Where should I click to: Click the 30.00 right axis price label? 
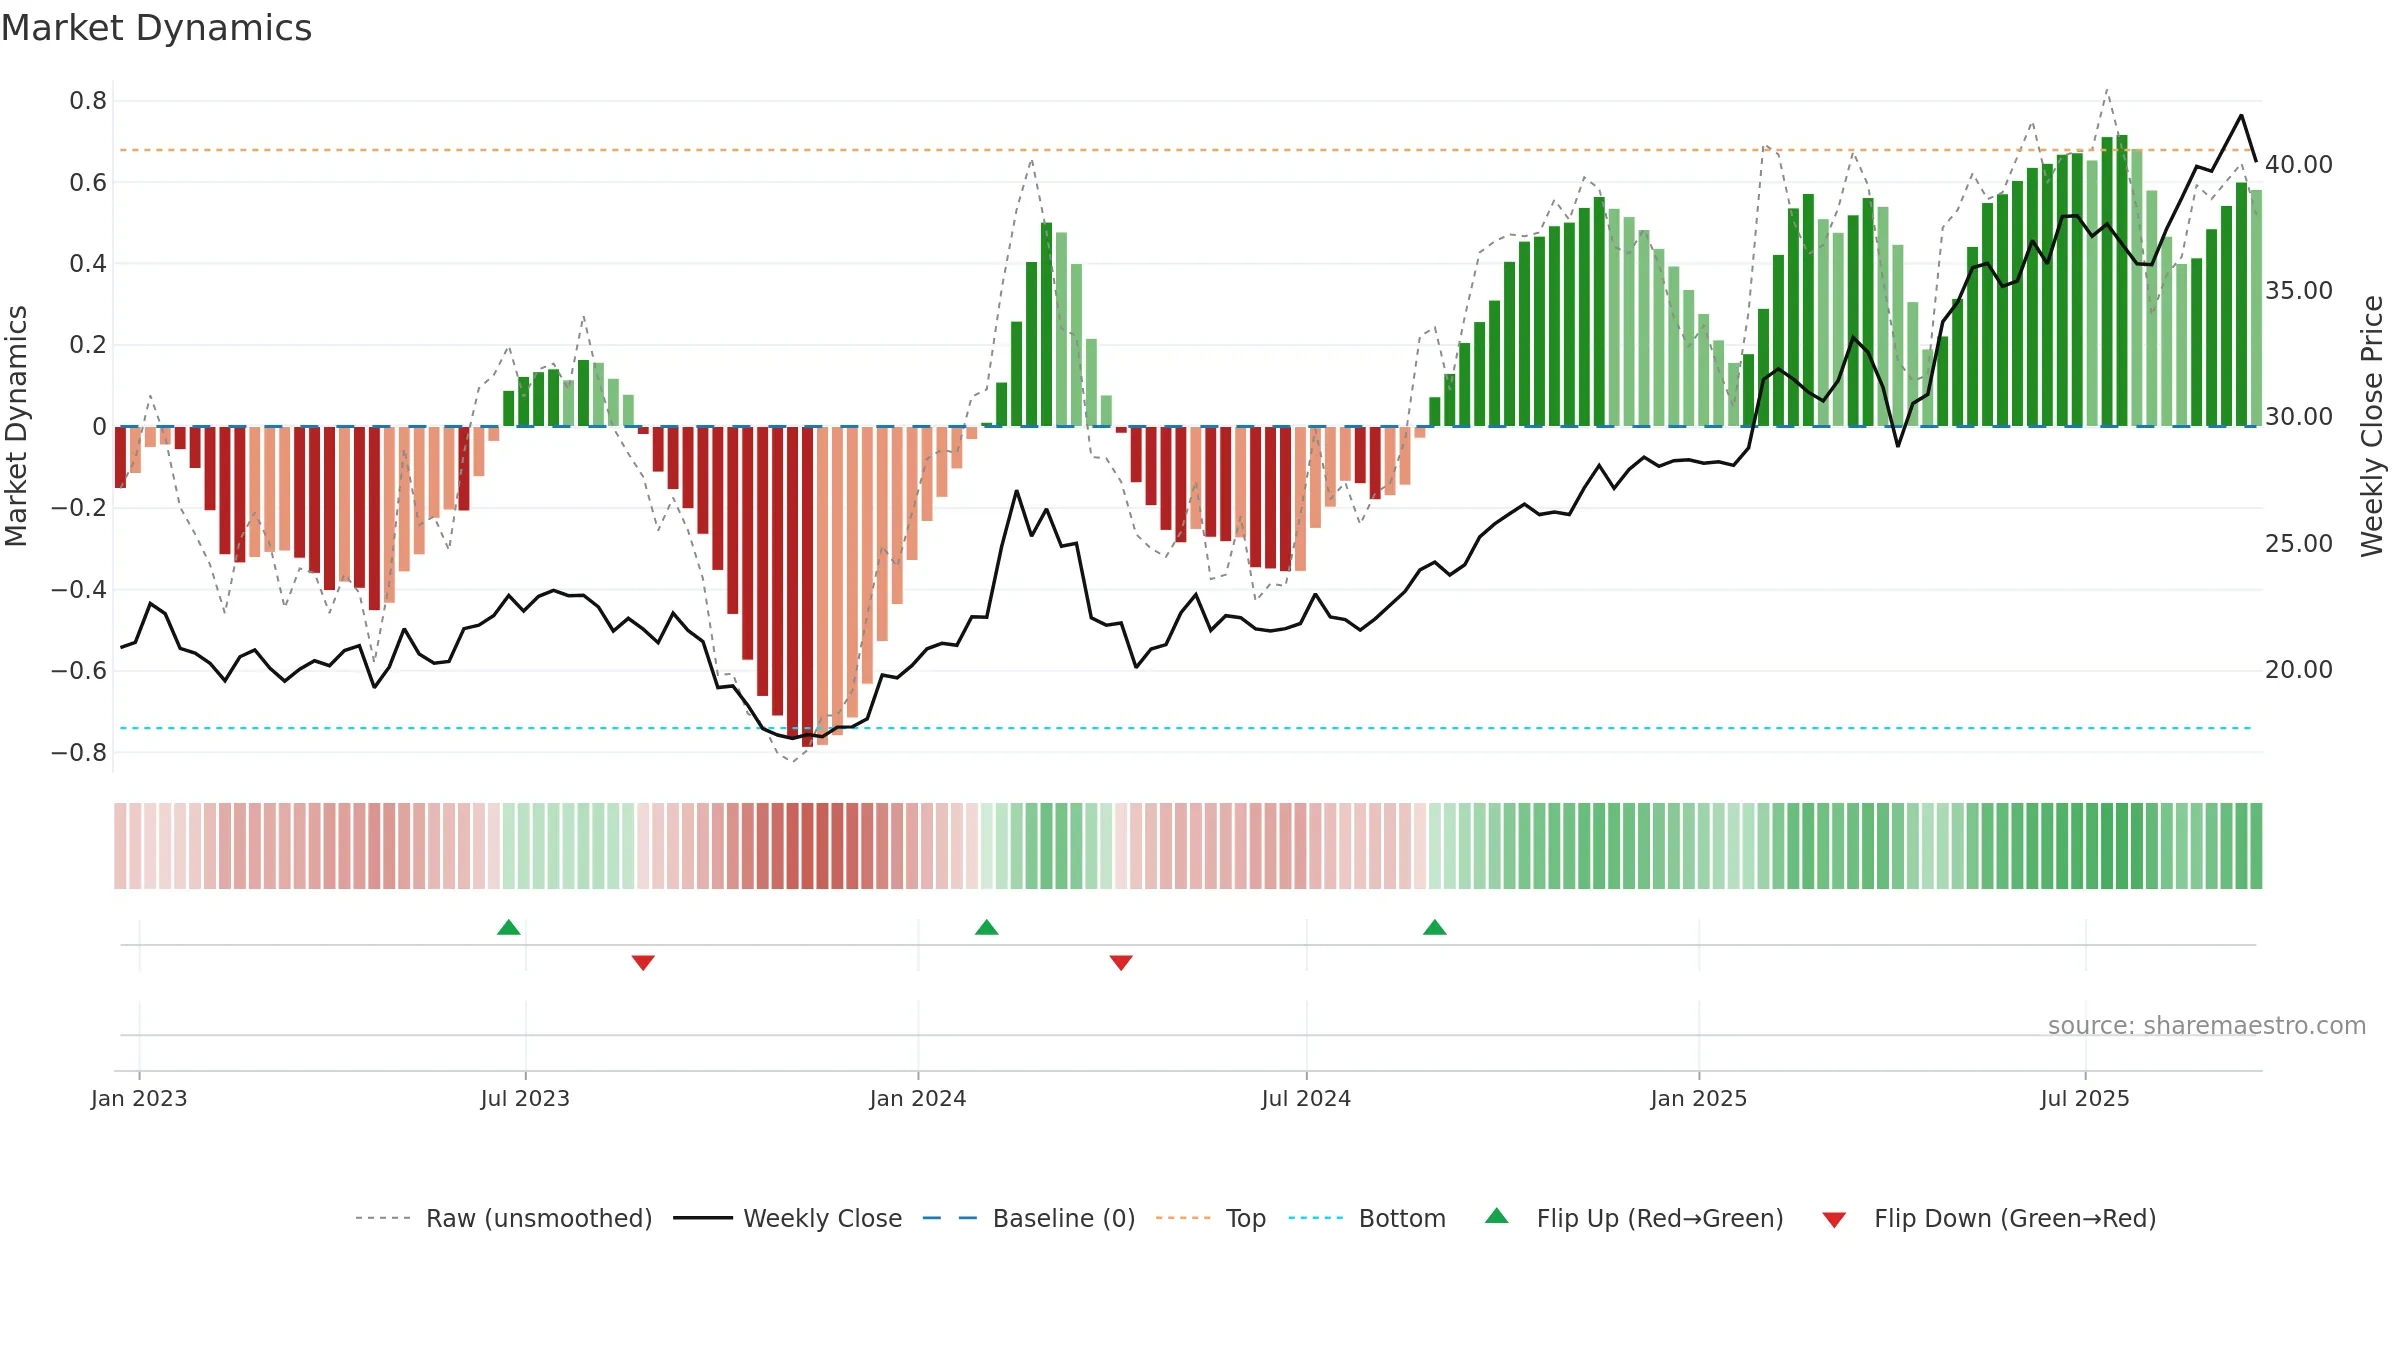(x=2298, y=417)
